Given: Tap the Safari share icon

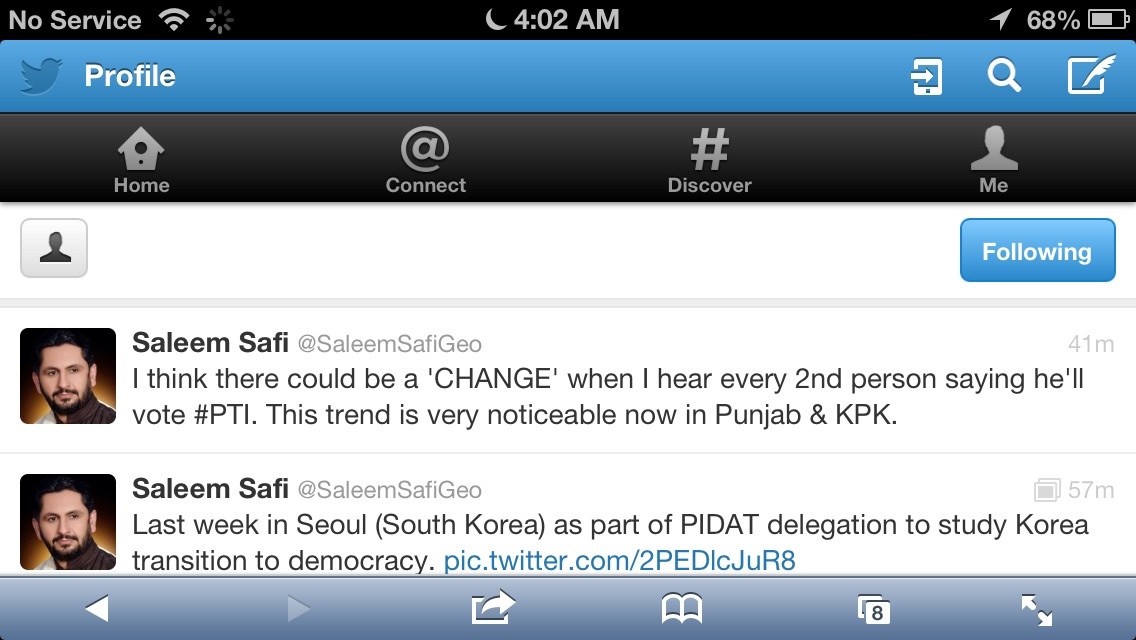Looking at the screenshot, I should tap(492, 608).
